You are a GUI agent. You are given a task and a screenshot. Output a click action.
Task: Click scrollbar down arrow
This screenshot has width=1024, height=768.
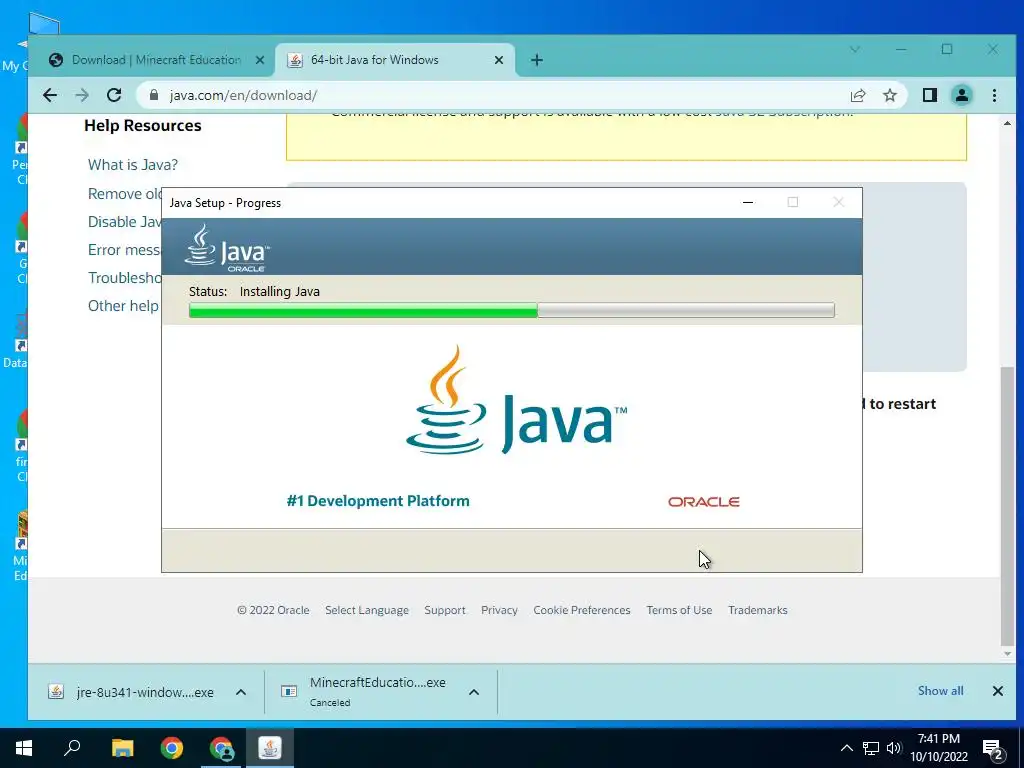point(1007,654)
